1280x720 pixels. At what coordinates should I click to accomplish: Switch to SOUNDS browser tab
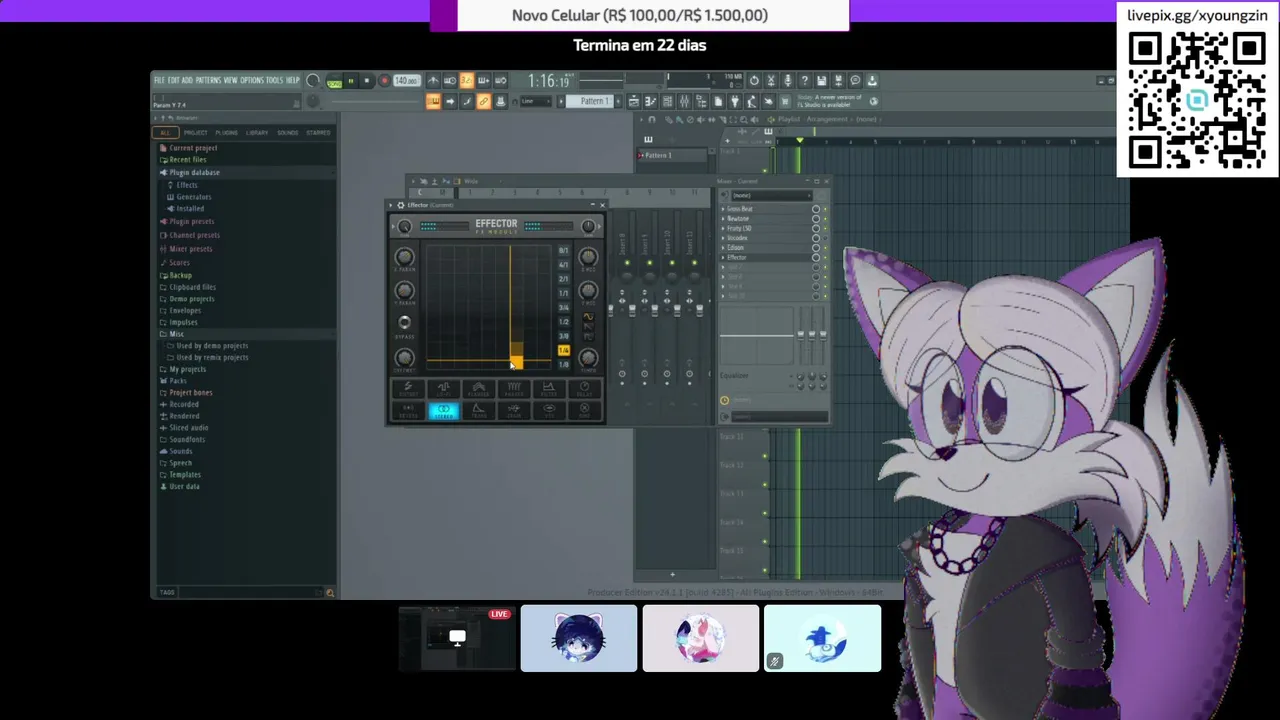click(x=287, y=132)
